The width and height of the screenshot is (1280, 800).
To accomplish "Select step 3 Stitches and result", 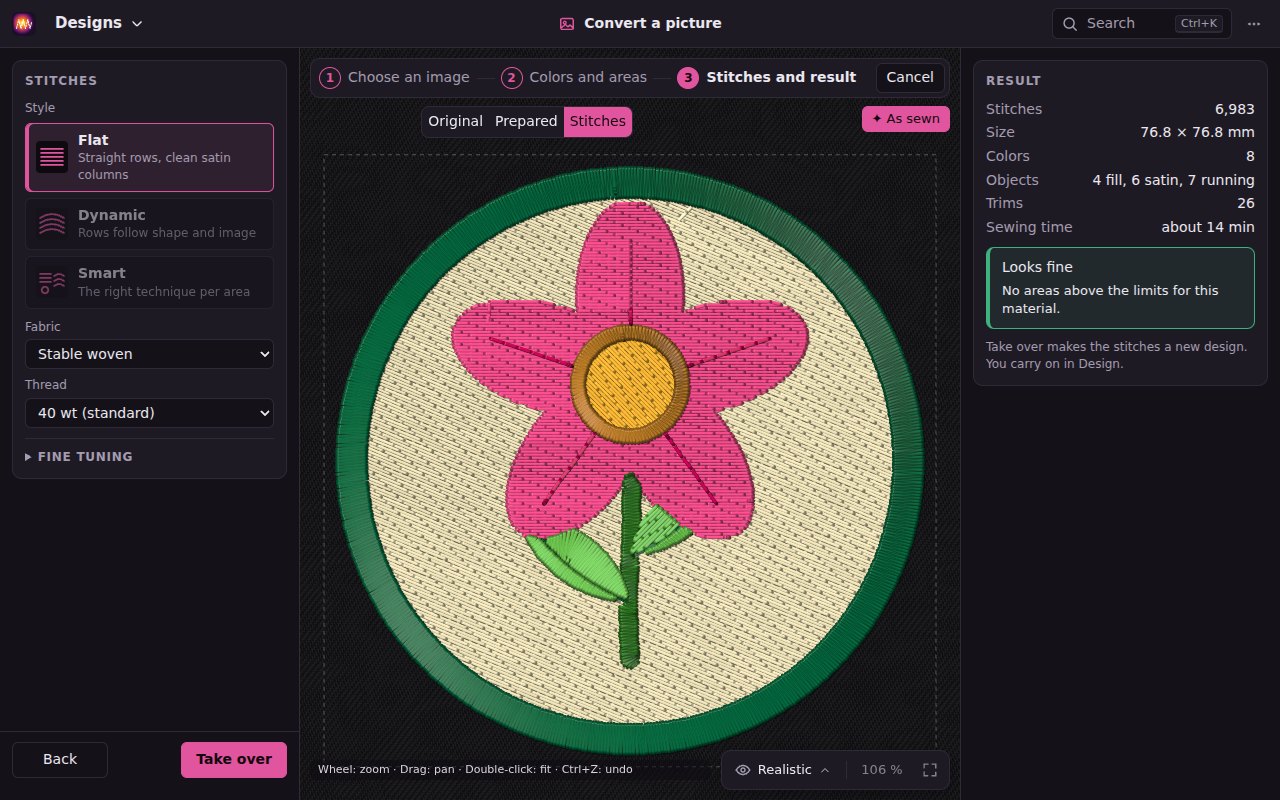I will [x=767, y=78].
